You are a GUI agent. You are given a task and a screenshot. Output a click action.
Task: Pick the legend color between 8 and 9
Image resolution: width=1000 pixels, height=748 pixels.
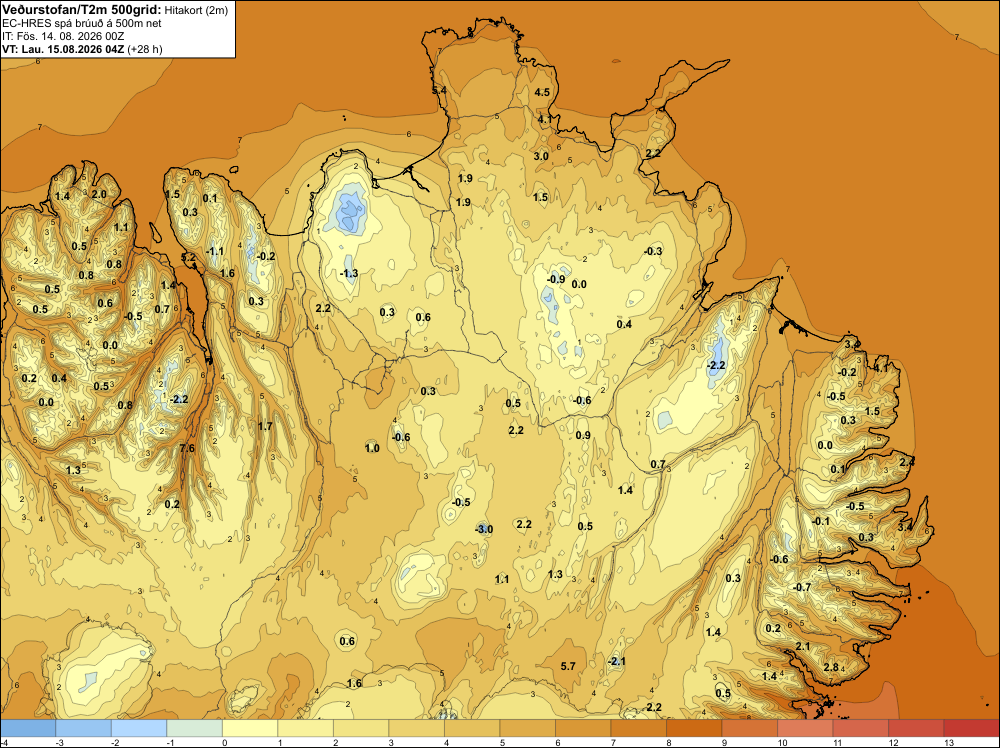695,728
